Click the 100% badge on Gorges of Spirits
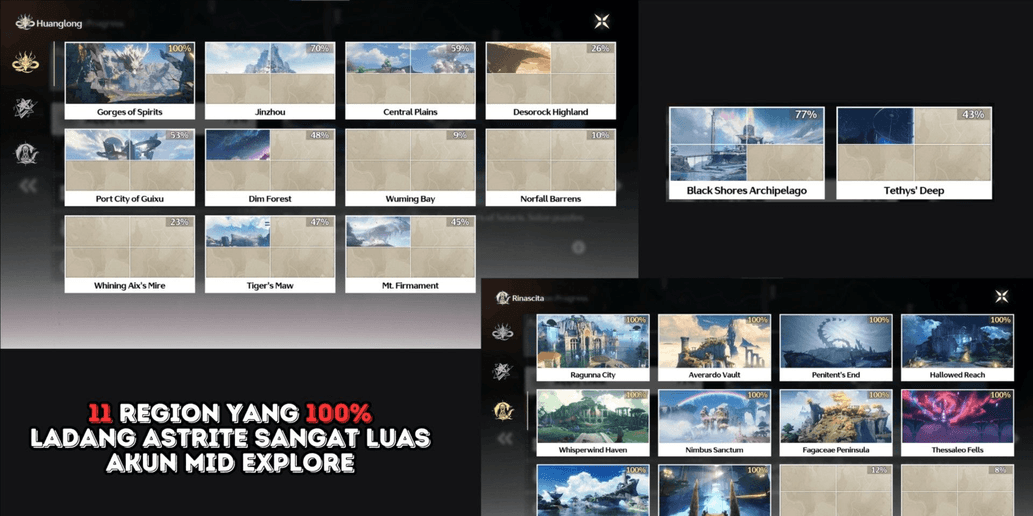Viewport: 1033px width, 516px height. click(180, 49)
